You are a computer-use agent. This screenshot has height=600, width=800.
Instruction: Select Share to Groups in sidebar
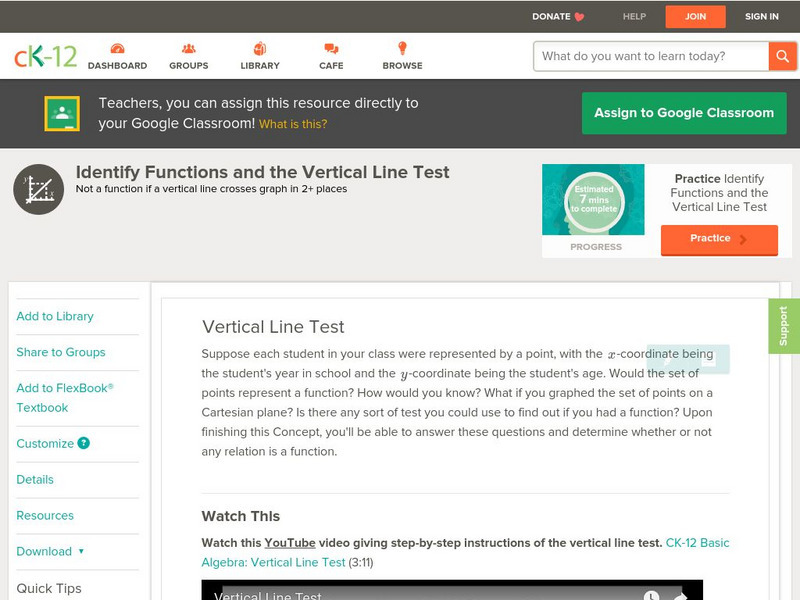point(61,352)
